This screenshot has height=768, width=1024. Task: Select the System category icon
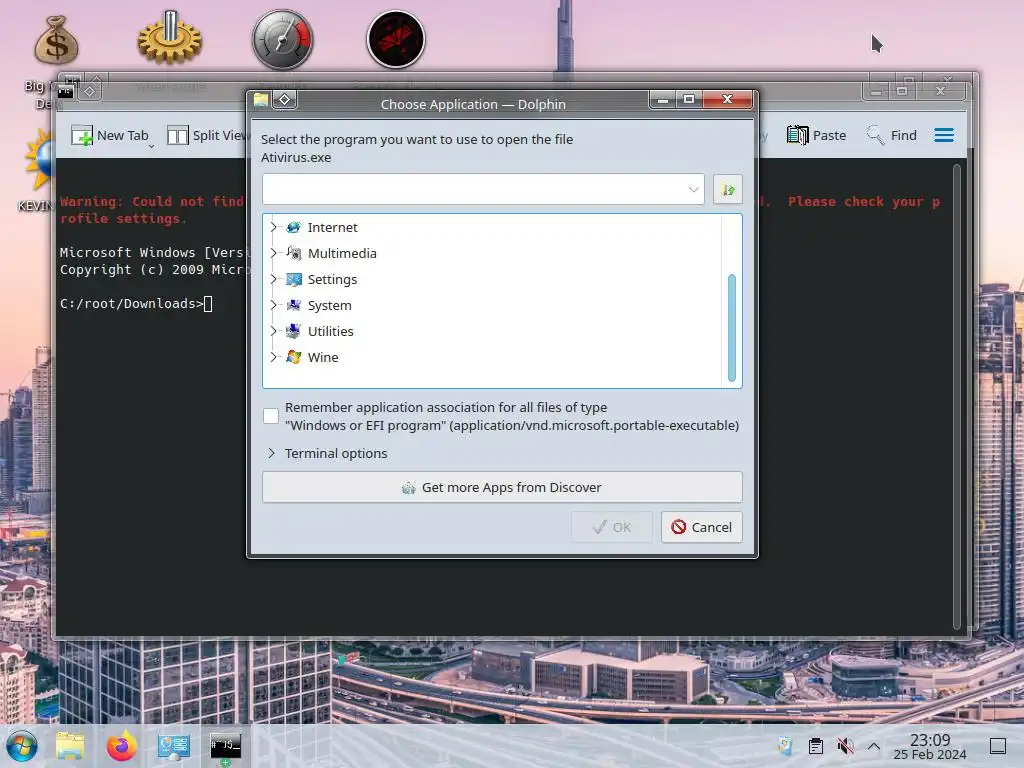pyautogui.click(x=294, y=305)
